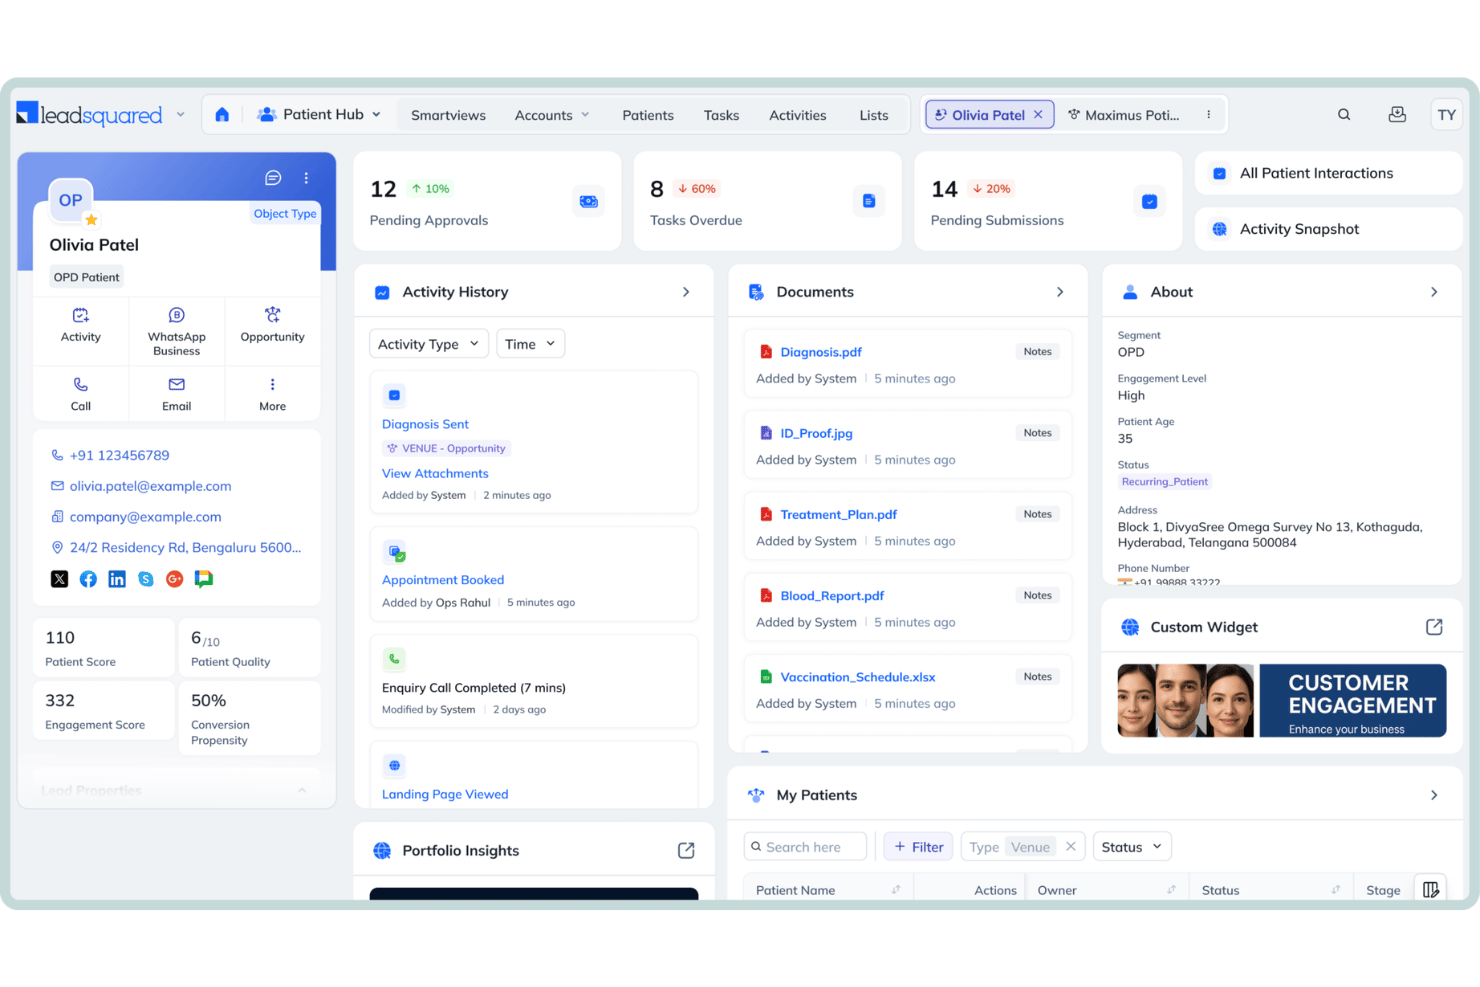Open column settings icon in My Patients table
The width and height of the screenshot is (1480, 987).
click(x=1431, y=889)
